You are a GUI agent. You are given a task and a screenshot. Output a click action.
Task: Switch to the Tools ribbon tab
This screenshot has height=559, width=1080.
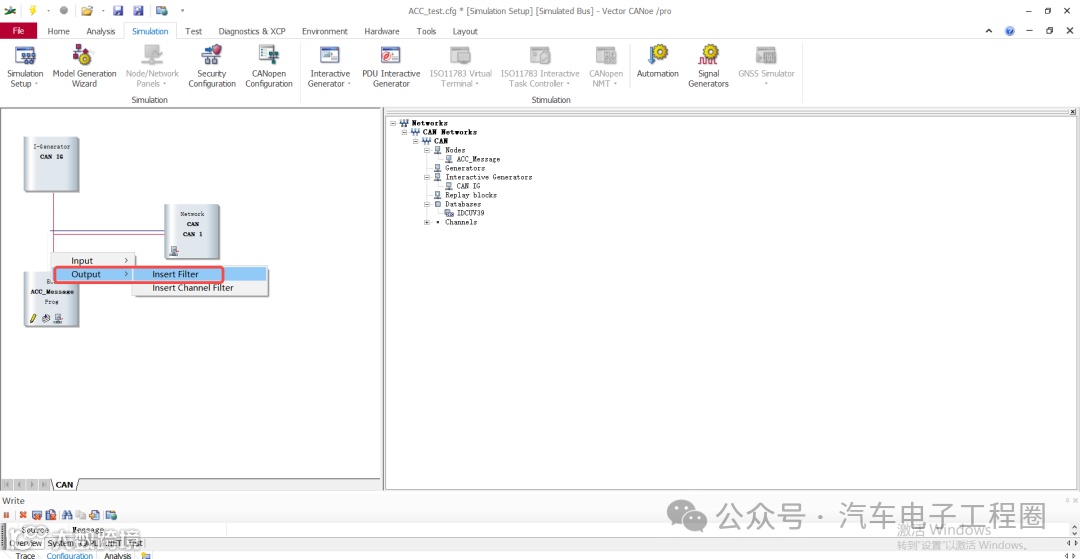click(426, 31)
